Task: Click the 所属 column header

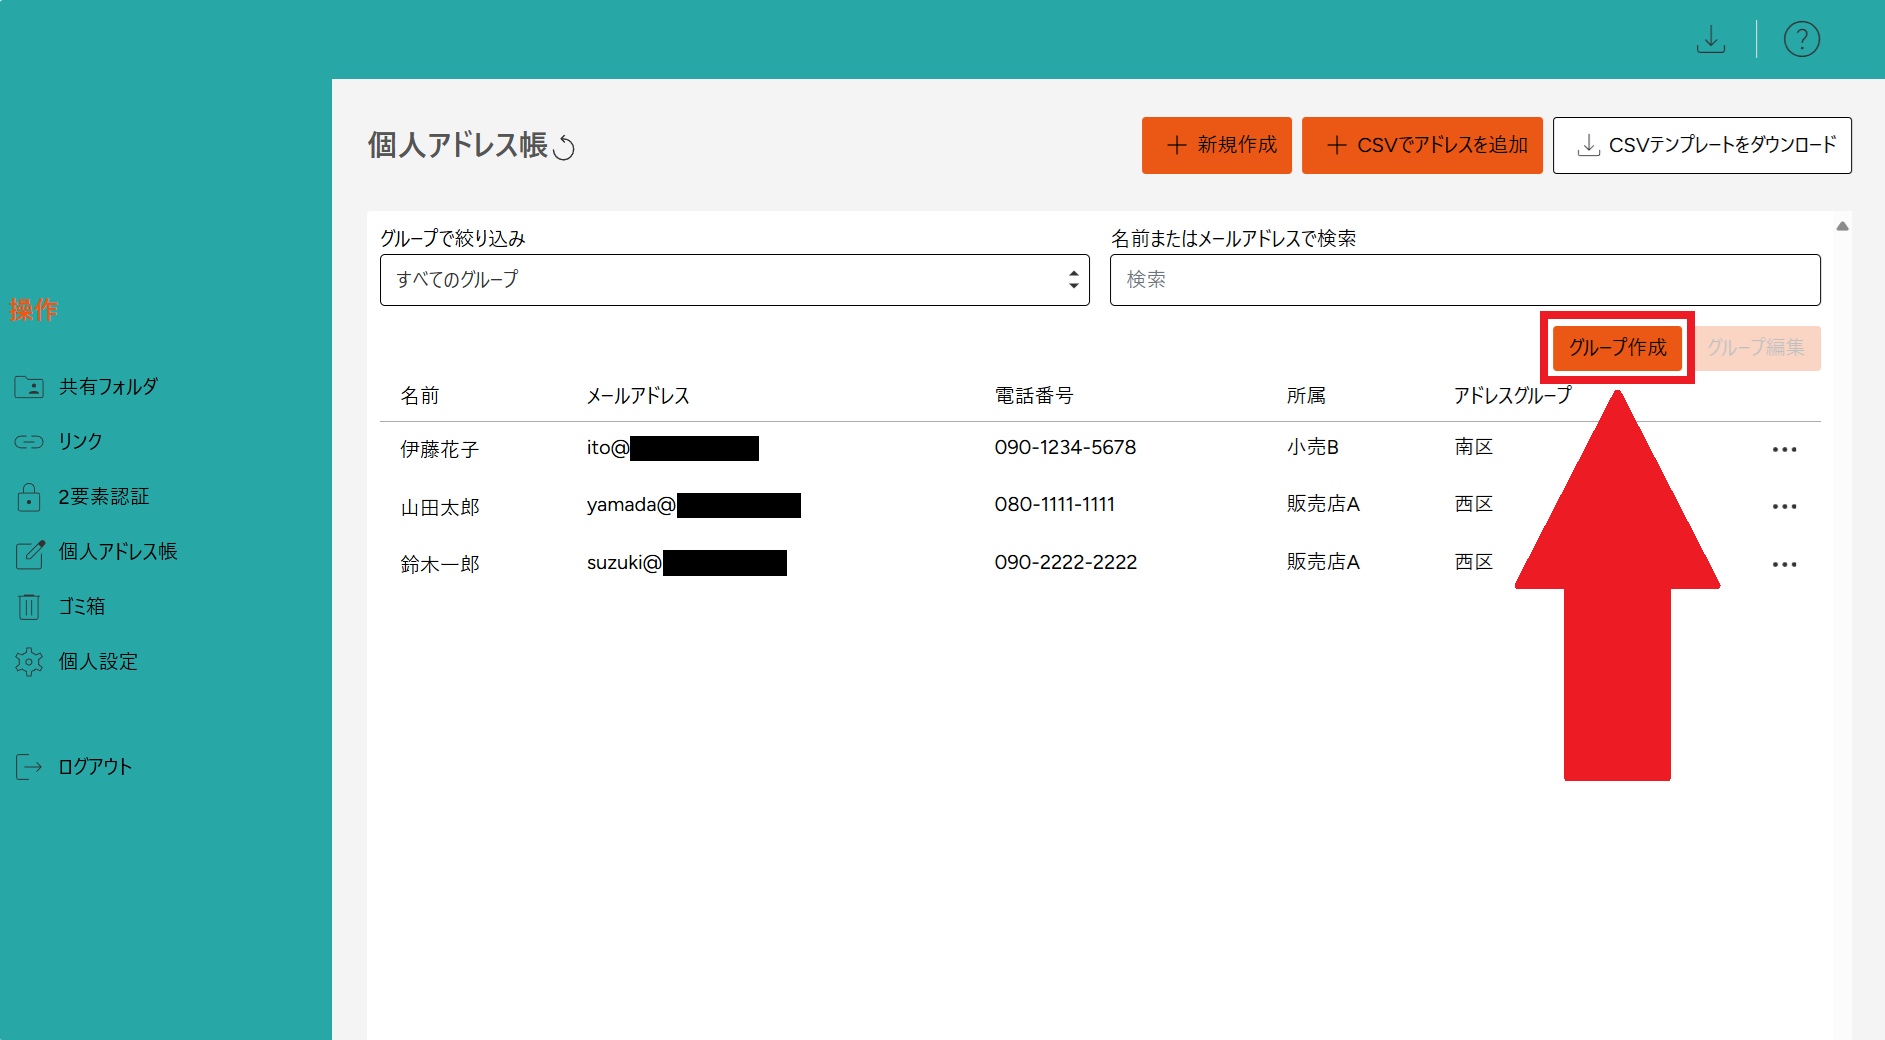Action: pos(1306,396)
